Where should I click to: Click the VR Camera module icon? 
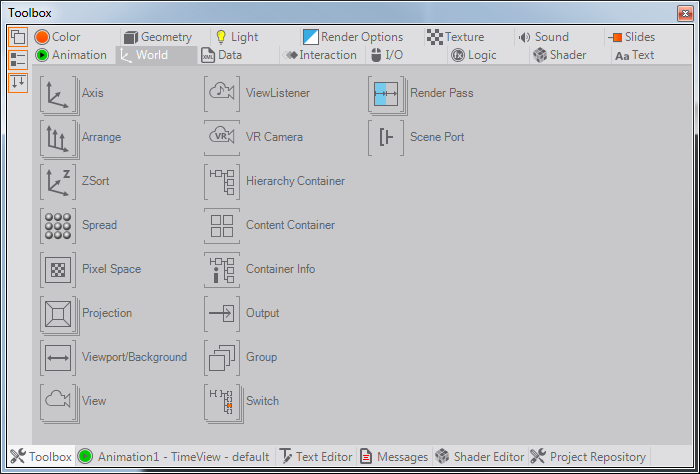(x=222, y=138)
